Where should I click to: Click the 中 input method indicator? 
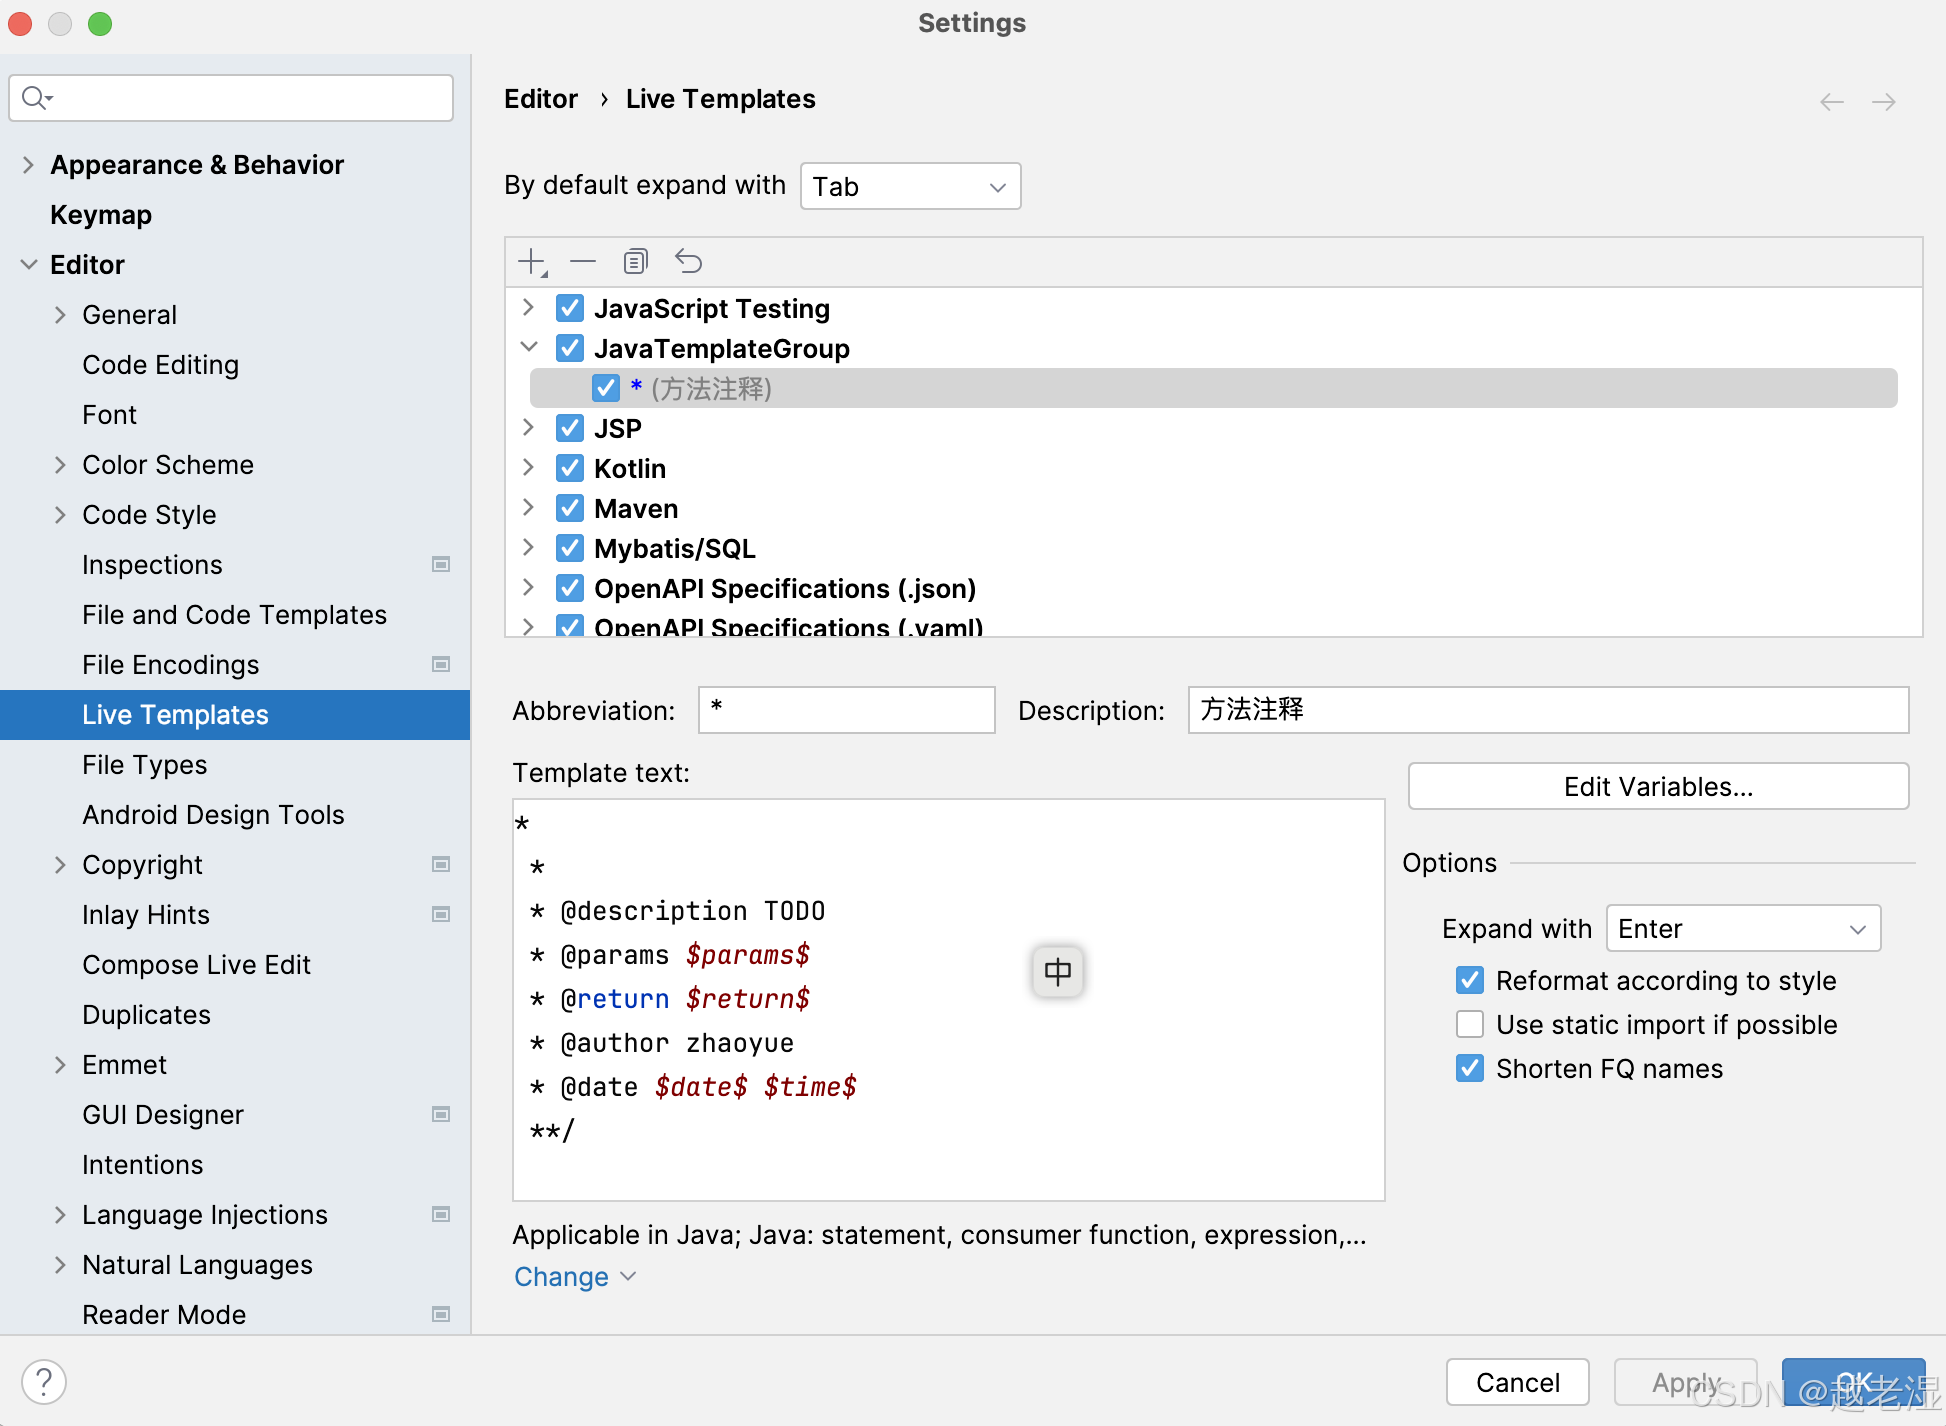pyautogui.click(x=1057, y=971)
